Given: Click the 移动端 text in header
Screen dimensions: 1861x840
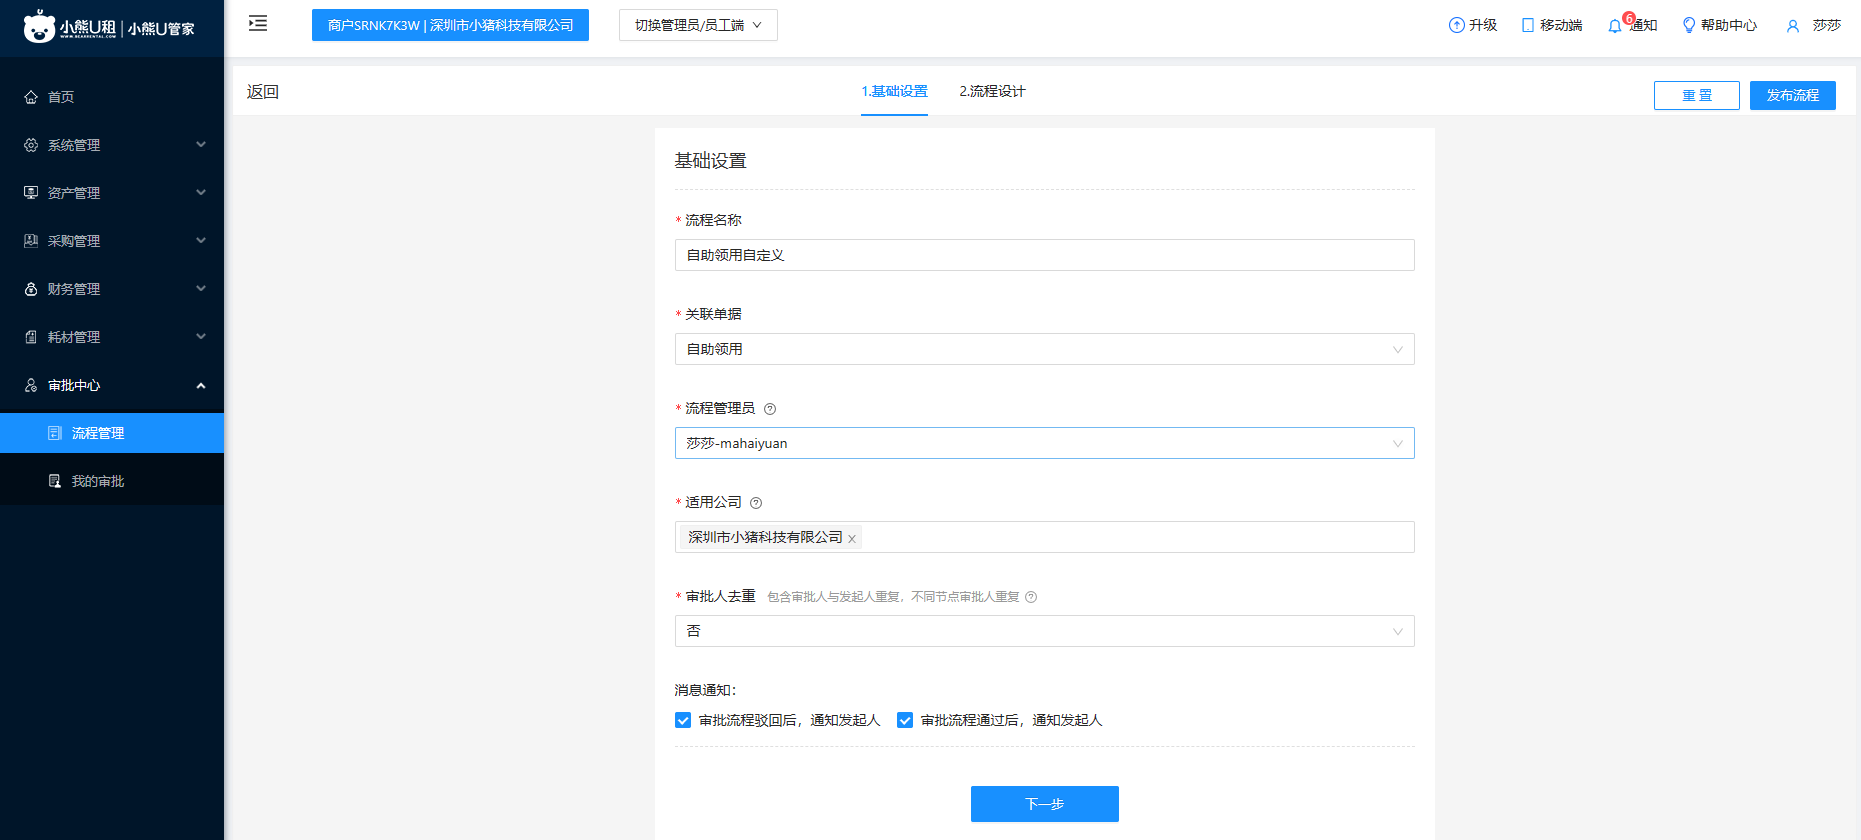Looking at the screenshot, I should (x=1561, y=25).
